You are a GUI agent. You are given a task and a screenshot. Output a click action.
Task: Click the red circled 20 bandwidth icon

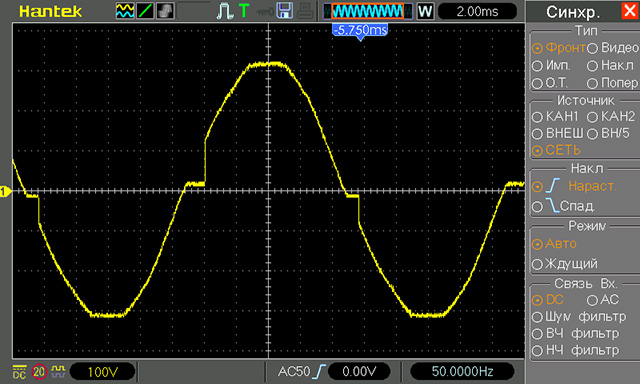coord(39,372)
